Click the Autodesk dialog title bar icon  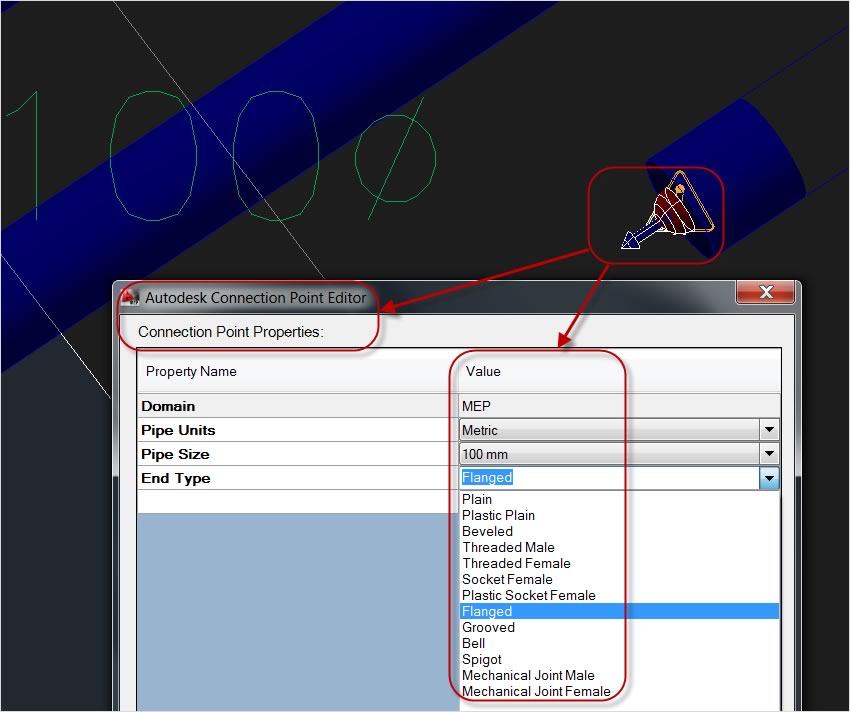point(131,297)
